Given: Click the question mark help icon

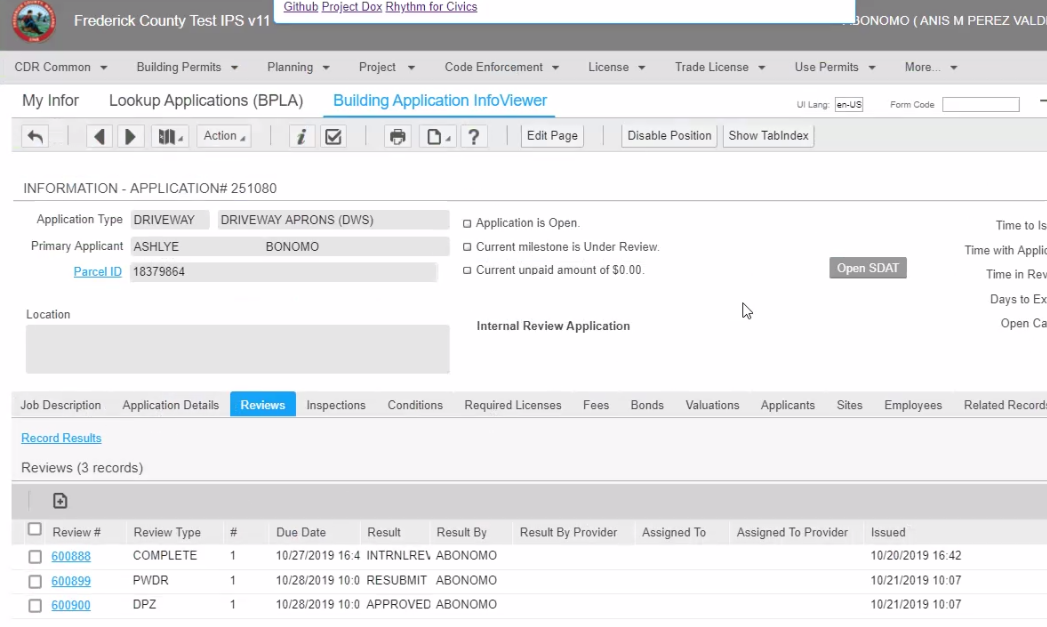Looking at the screenshot, I should pyautogui.click(x=473, y=136).
